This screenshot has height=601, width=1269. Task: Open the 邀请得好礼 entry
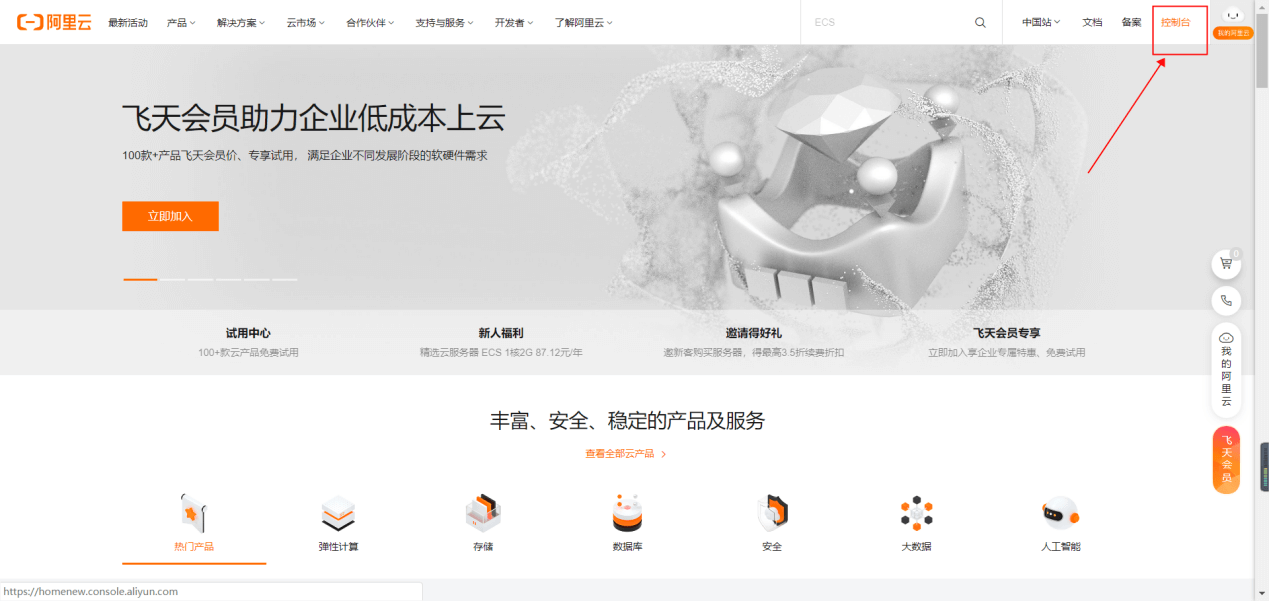(x=754, y=341)
